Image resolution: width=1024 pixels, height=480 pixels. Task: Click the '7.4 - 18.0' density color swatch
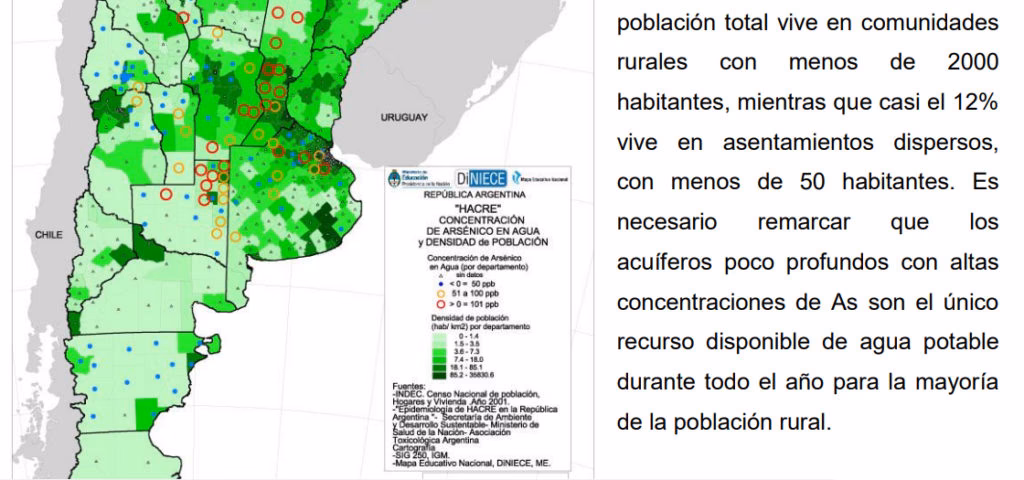pyautogui.click(x=440, y=360)
